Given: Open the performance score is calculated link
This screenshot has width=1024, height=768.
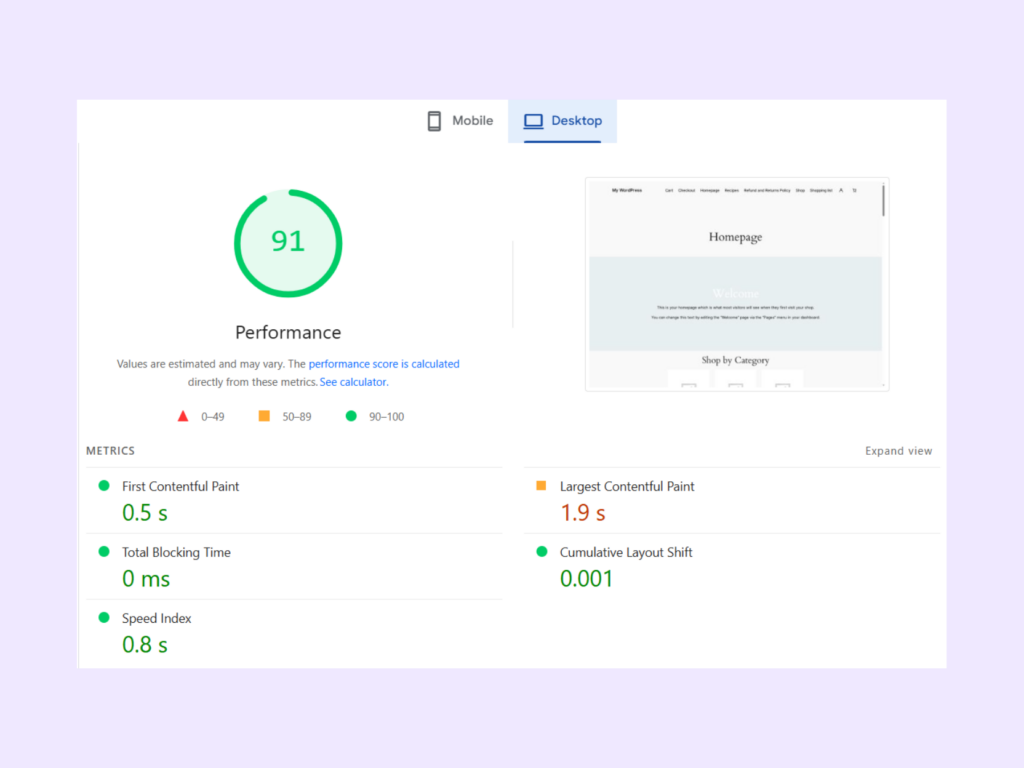Looking at the screenshot, I should coord(384,363).
